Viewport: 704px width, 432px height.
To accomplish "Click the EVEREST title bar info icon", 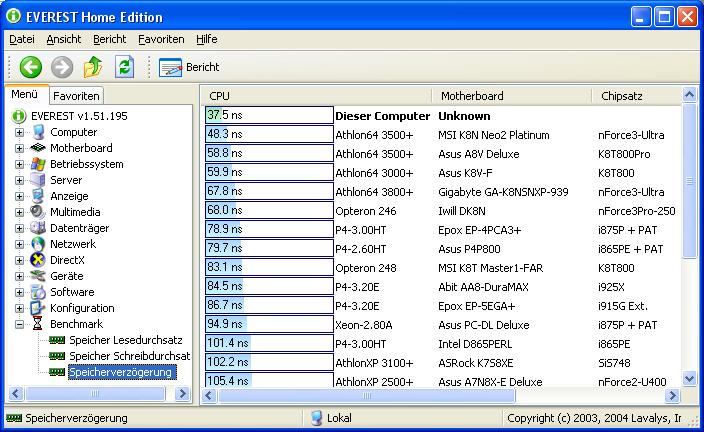I will point(13,16).
